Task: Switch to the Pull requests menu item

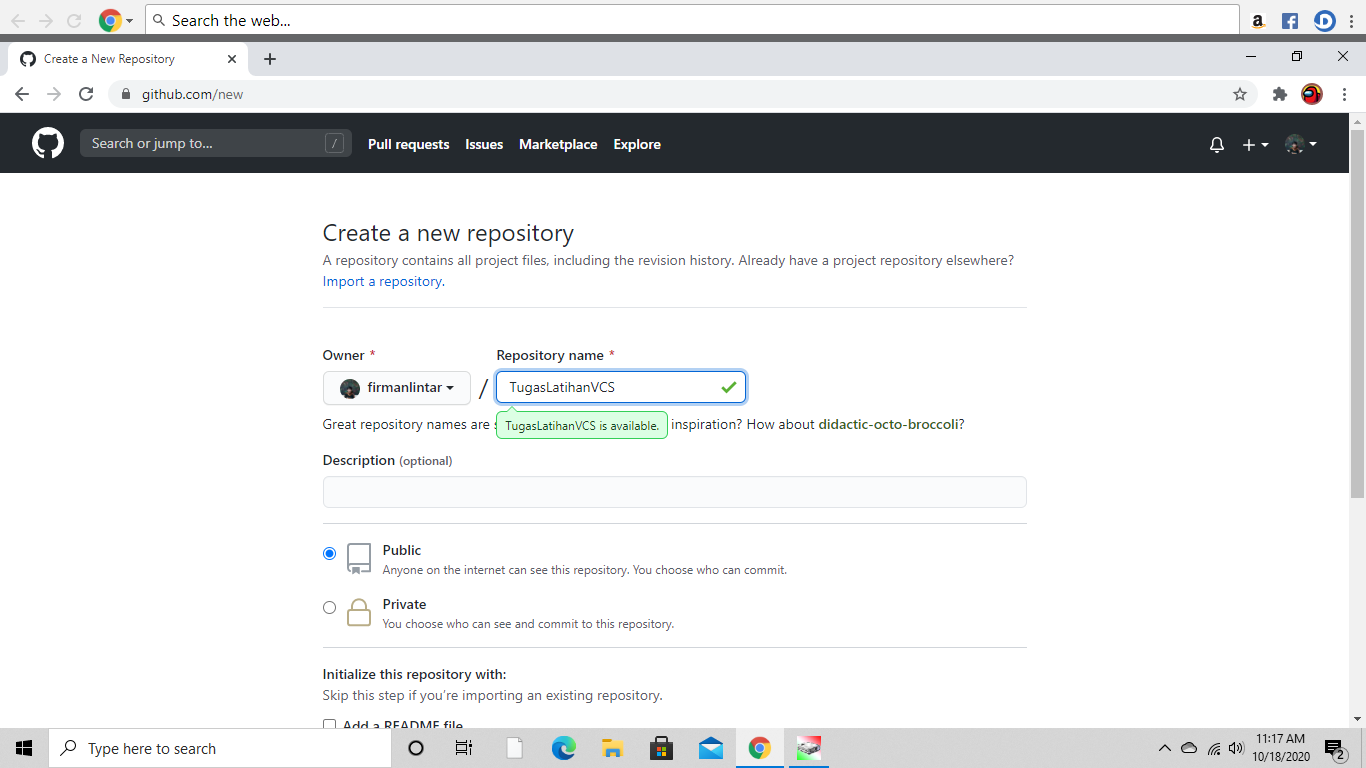Action: click(408, 144)
